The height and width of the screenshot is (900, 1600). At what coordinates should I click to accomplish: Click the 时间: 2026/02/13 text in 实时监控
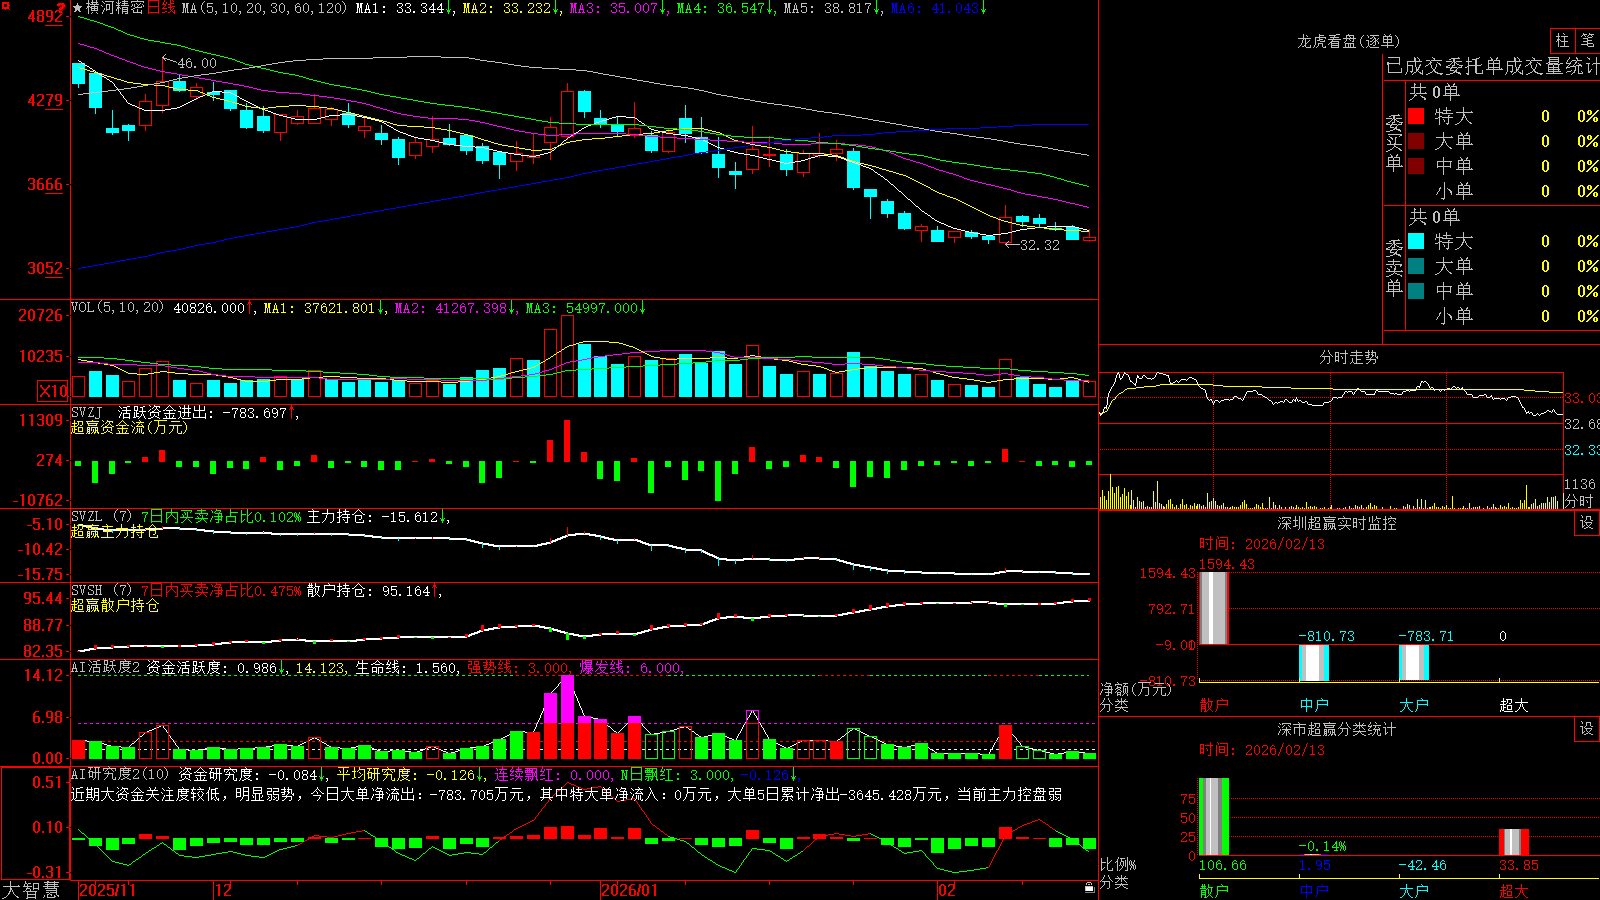[x=1262, y=544]
